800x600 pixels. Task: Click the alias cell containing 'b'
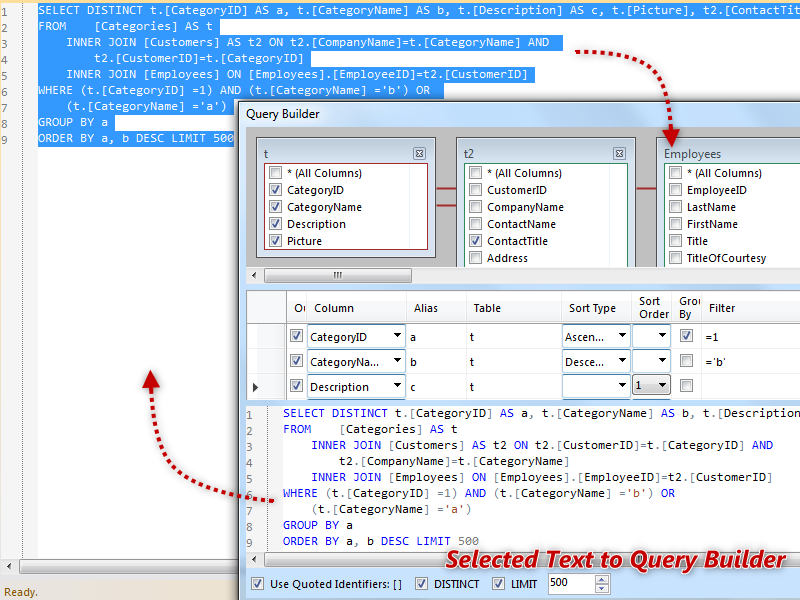coord(436,362)
